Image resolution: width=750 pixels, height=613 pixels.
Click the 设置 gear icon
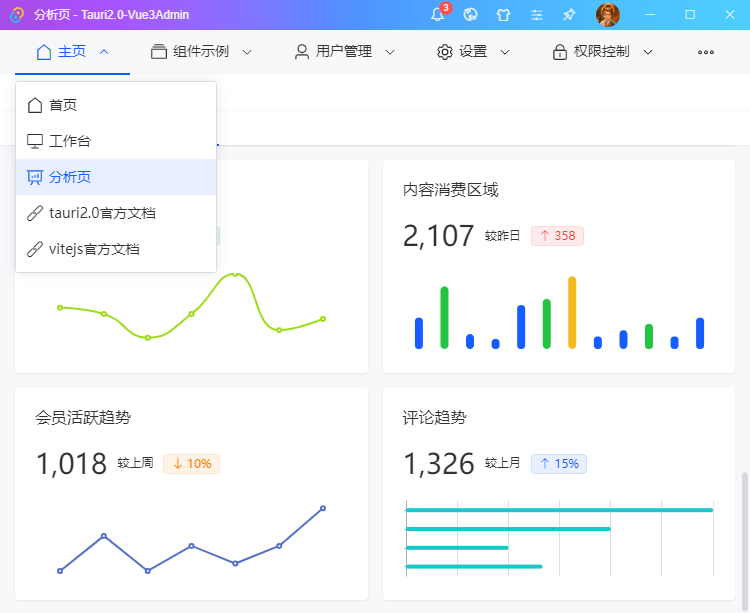(445, 52)
